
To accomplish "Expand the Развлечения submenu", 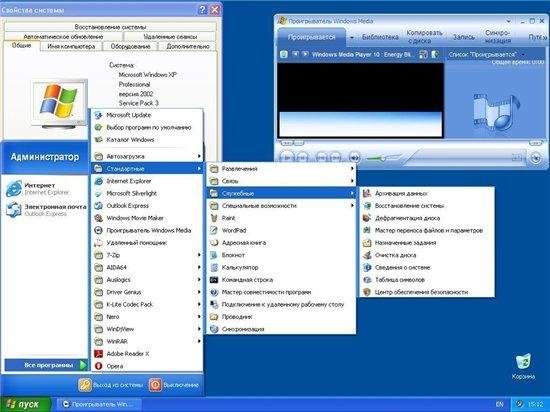I will 281,169.
